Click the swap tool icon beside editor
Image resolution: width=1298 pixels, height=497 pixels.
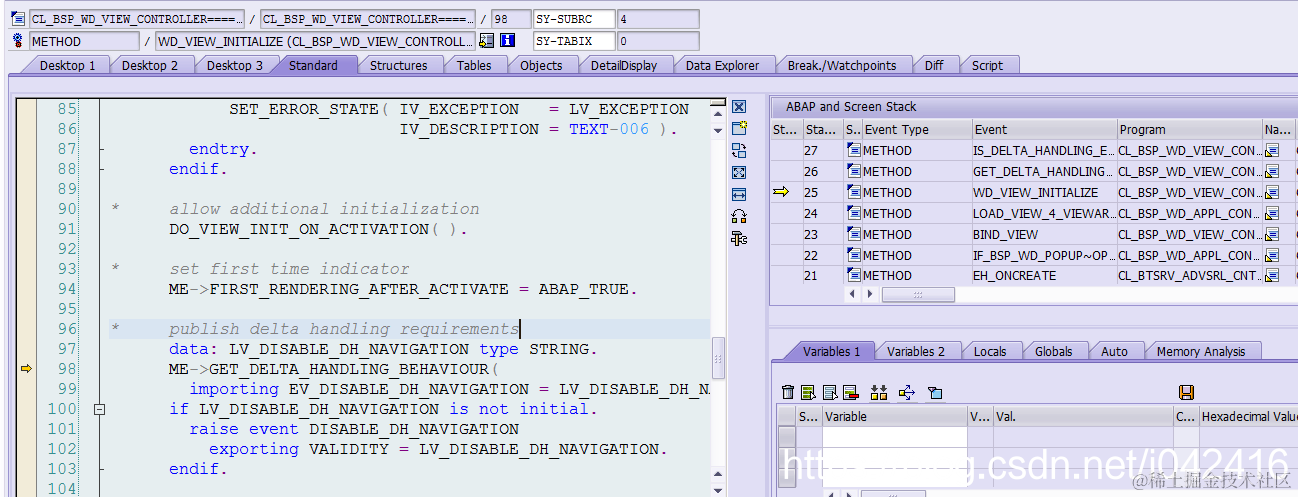point(739,150)
